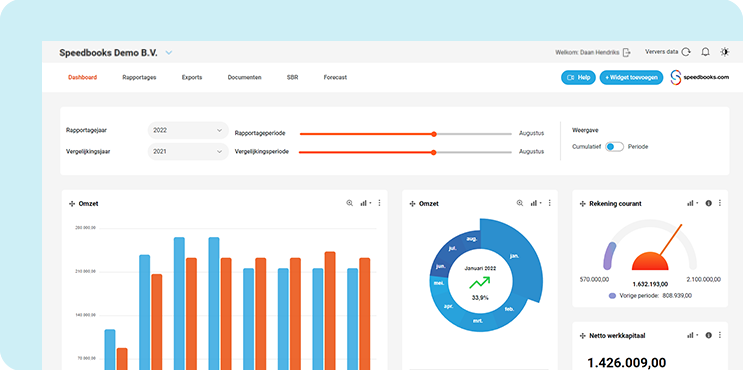Select the mrt. donut segment

tap(478, 321)
